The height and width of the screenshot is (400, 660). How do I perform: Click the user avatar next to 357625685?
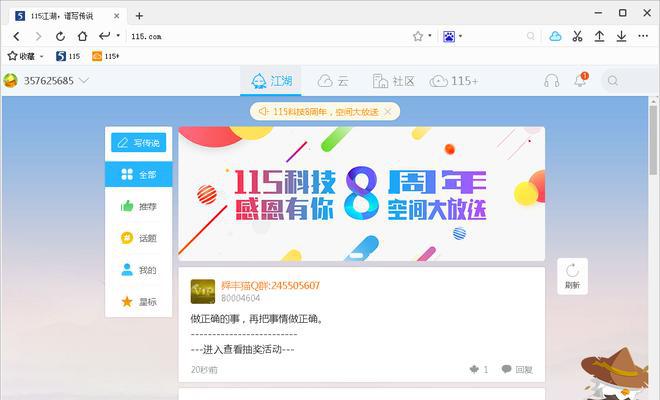tap(11, 80)
